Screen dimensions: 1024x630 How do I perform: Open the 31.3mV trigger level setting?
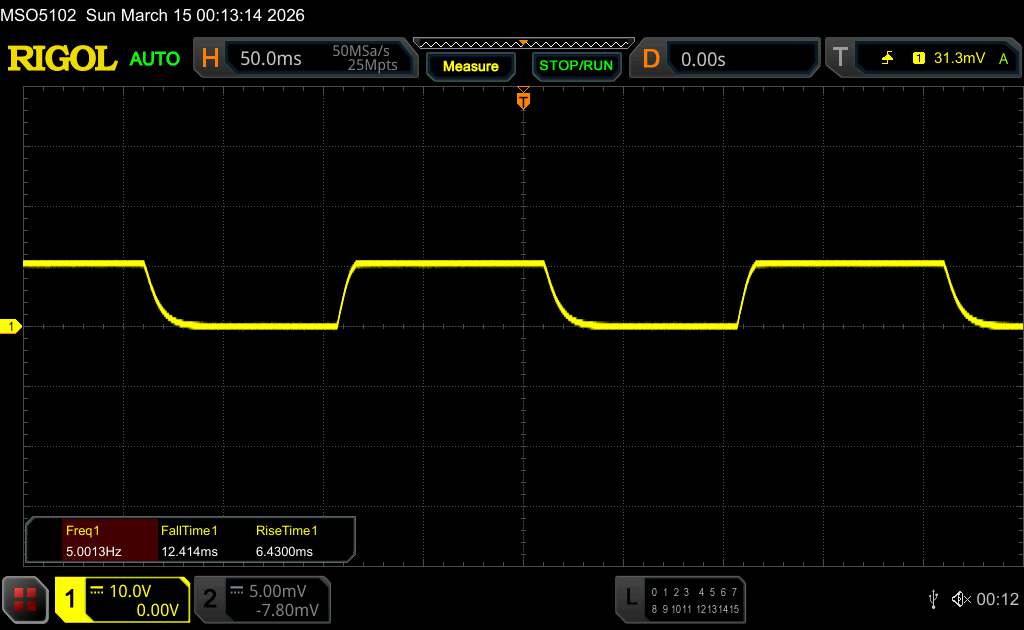click(x=959, y=59)
